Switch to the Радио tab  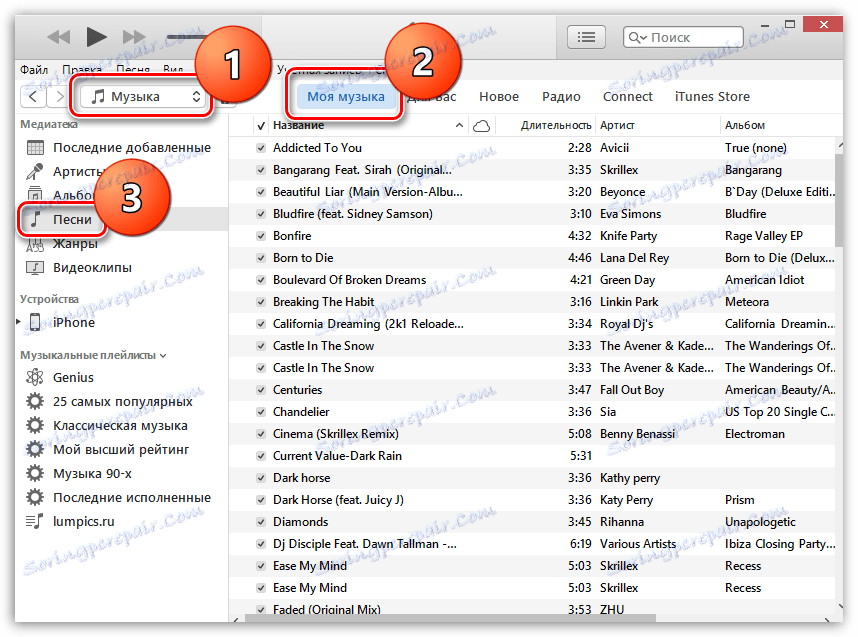coord(561,97)
